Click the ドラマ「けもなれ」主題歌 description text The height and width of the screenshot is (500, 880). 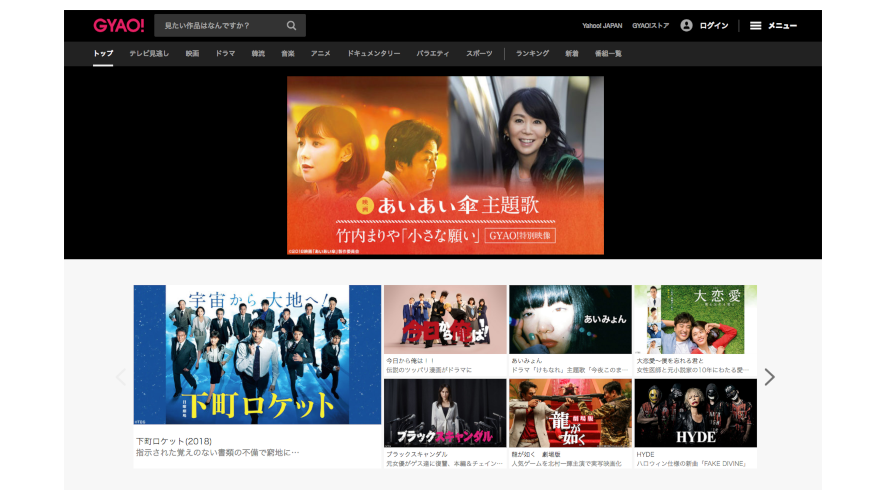[569, 370]
